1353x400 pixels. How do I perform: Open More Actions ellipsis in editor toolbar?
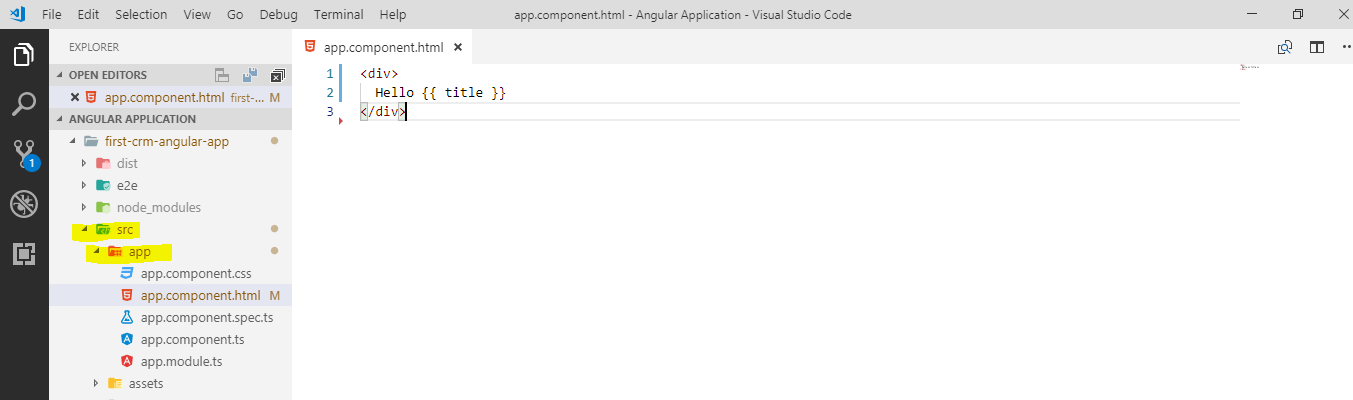(1345, 47)
